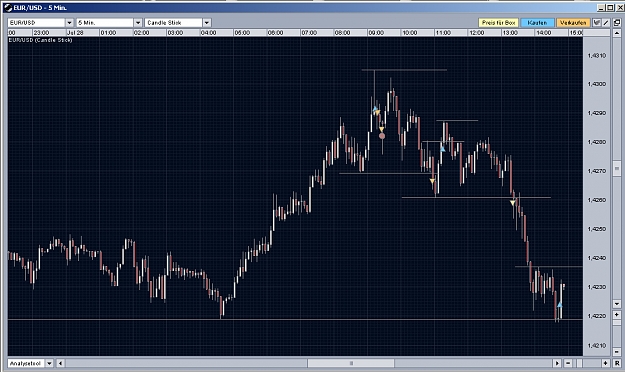Select the yellow sell triangle below the 1,4270 line
The height and width of the screenshot is (372, 625).
[x=432, y=181]
